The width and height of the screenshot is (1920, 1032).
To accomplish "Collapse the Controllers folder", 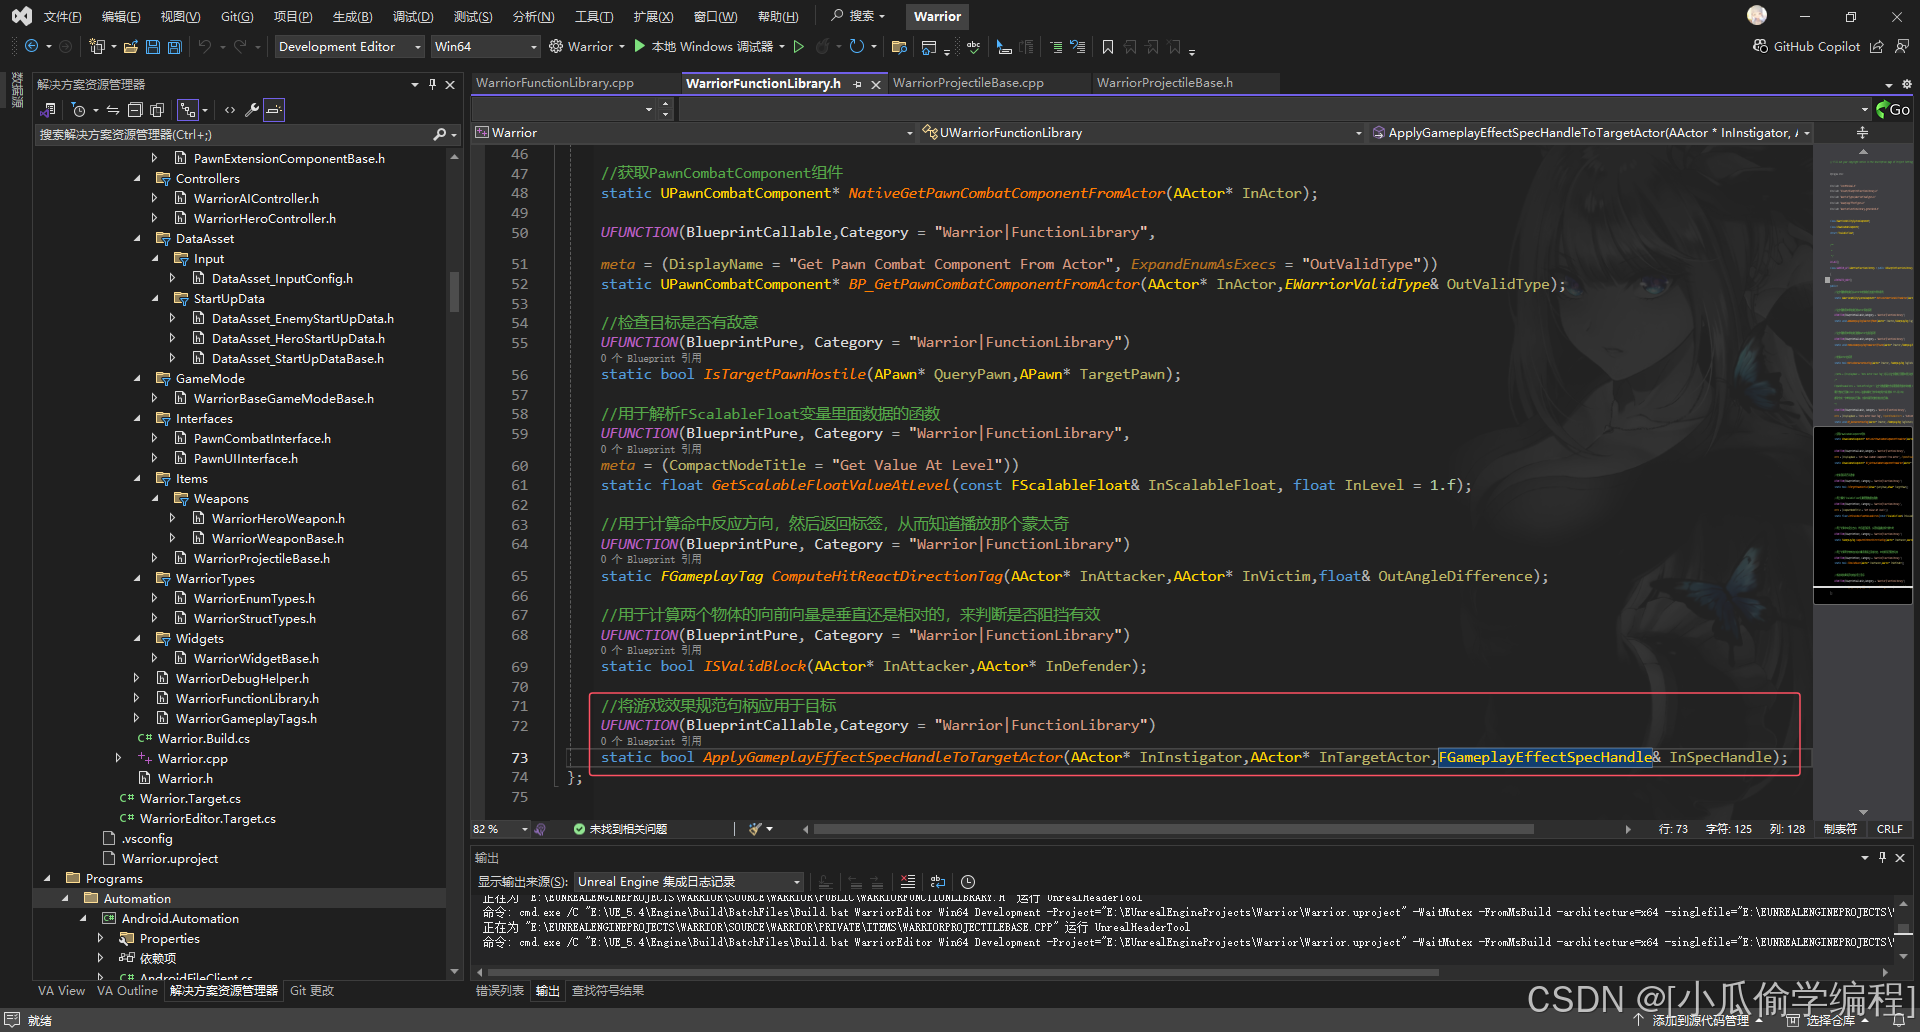I will click(138, 178).
